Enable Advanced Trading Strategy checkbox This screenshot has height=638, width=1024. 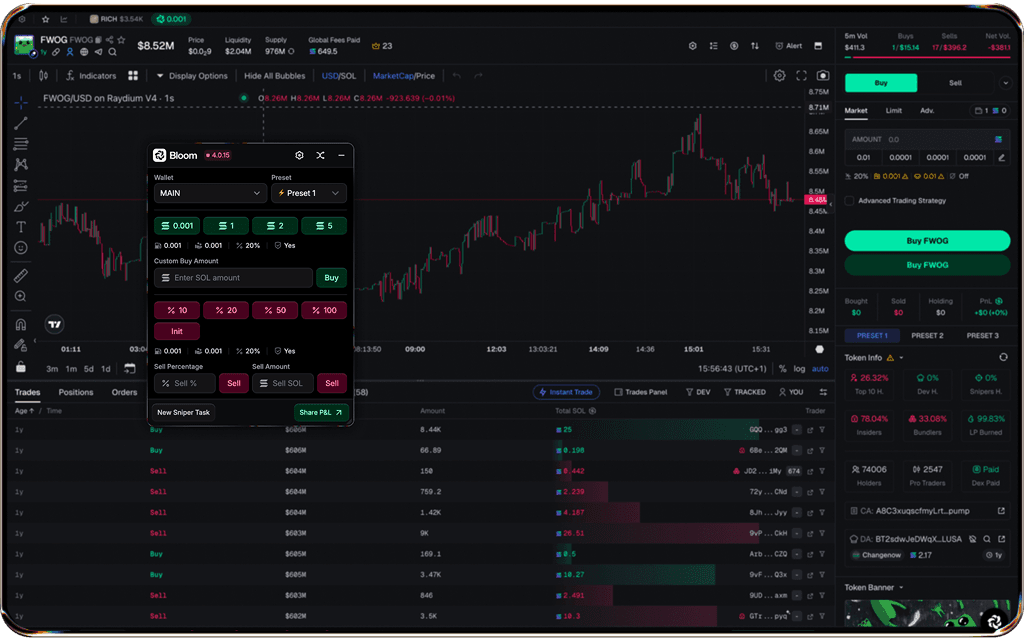[850, 200]
